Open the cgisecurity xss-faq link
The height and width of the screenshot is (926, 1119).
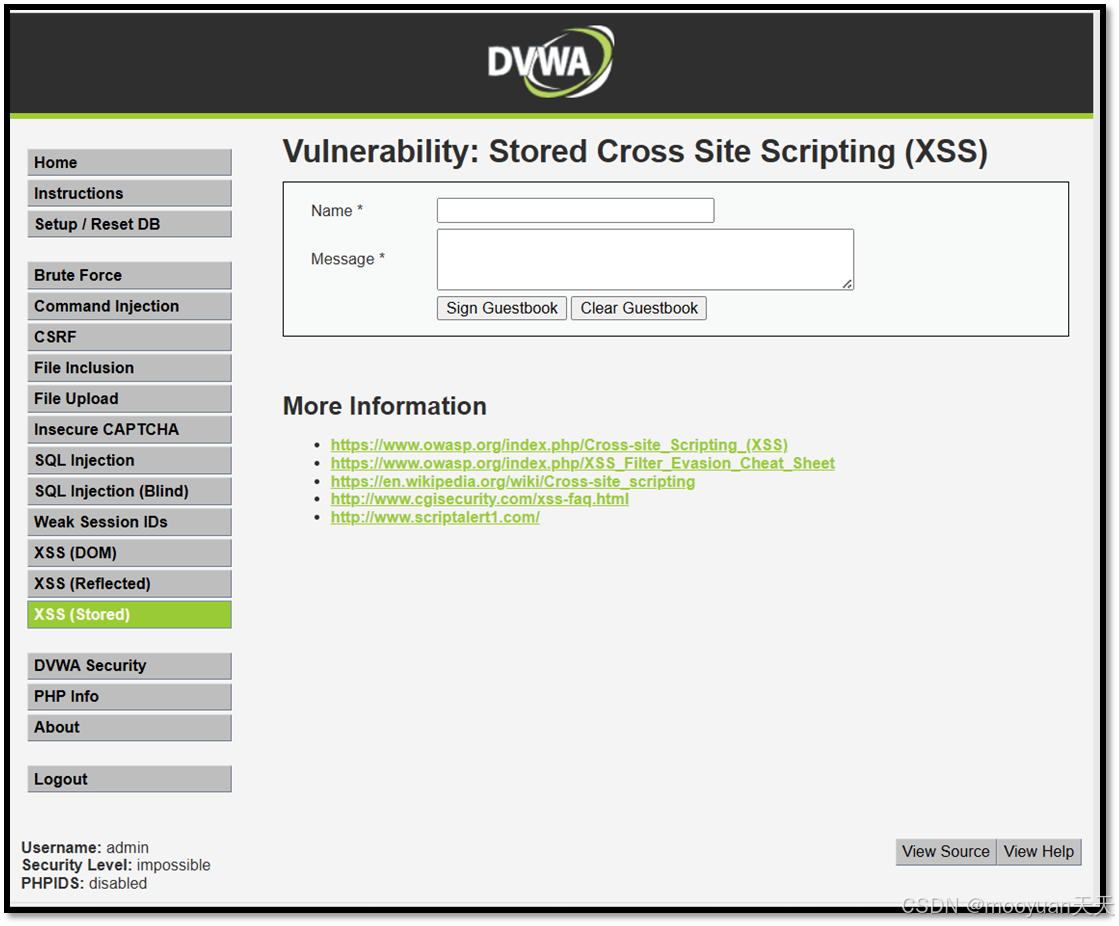tap(480, 499)
